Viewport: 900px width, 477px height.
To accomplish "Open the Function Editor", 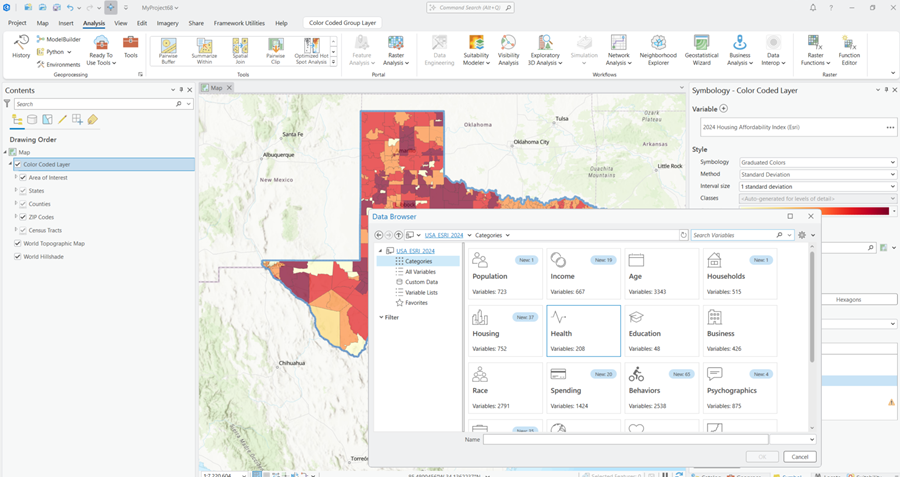I will 849,51.
